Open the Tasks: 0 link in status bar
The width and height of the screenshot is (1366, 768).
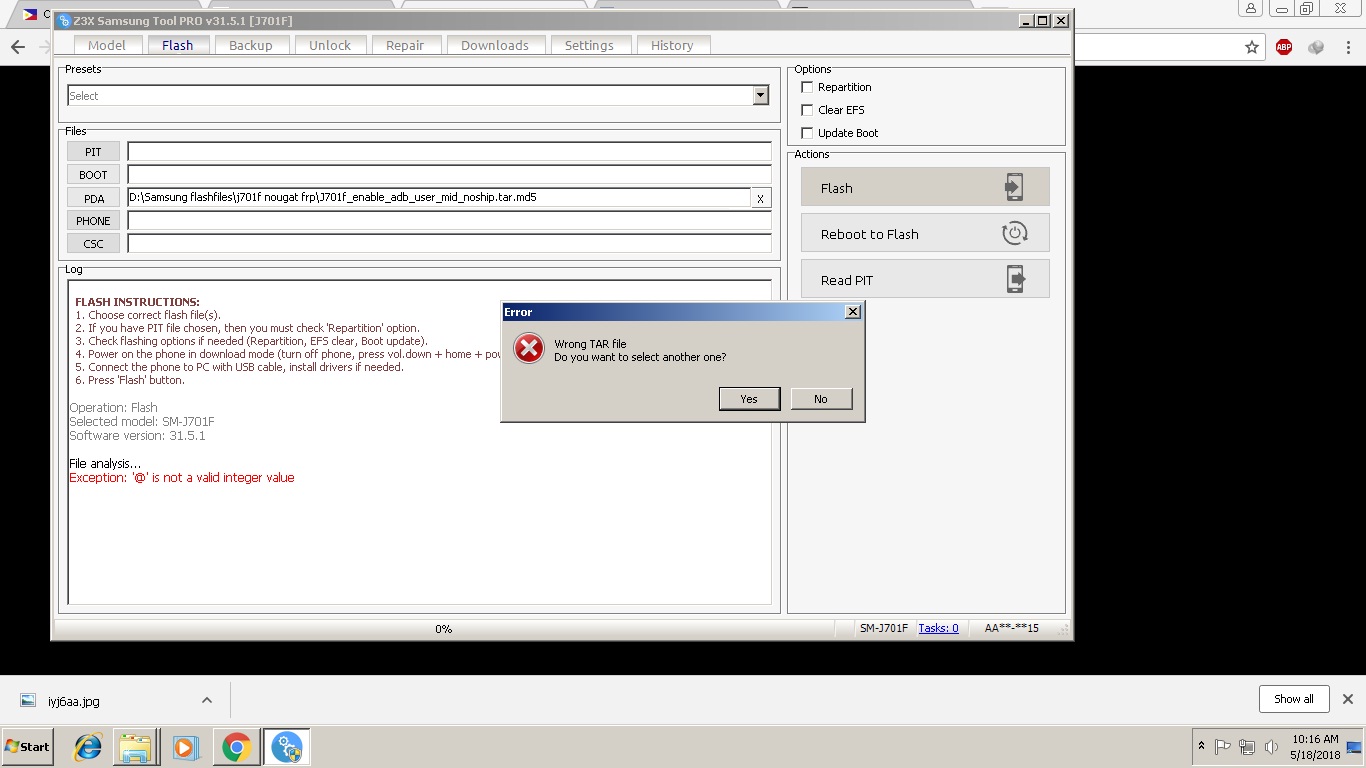tap(938, 628)
